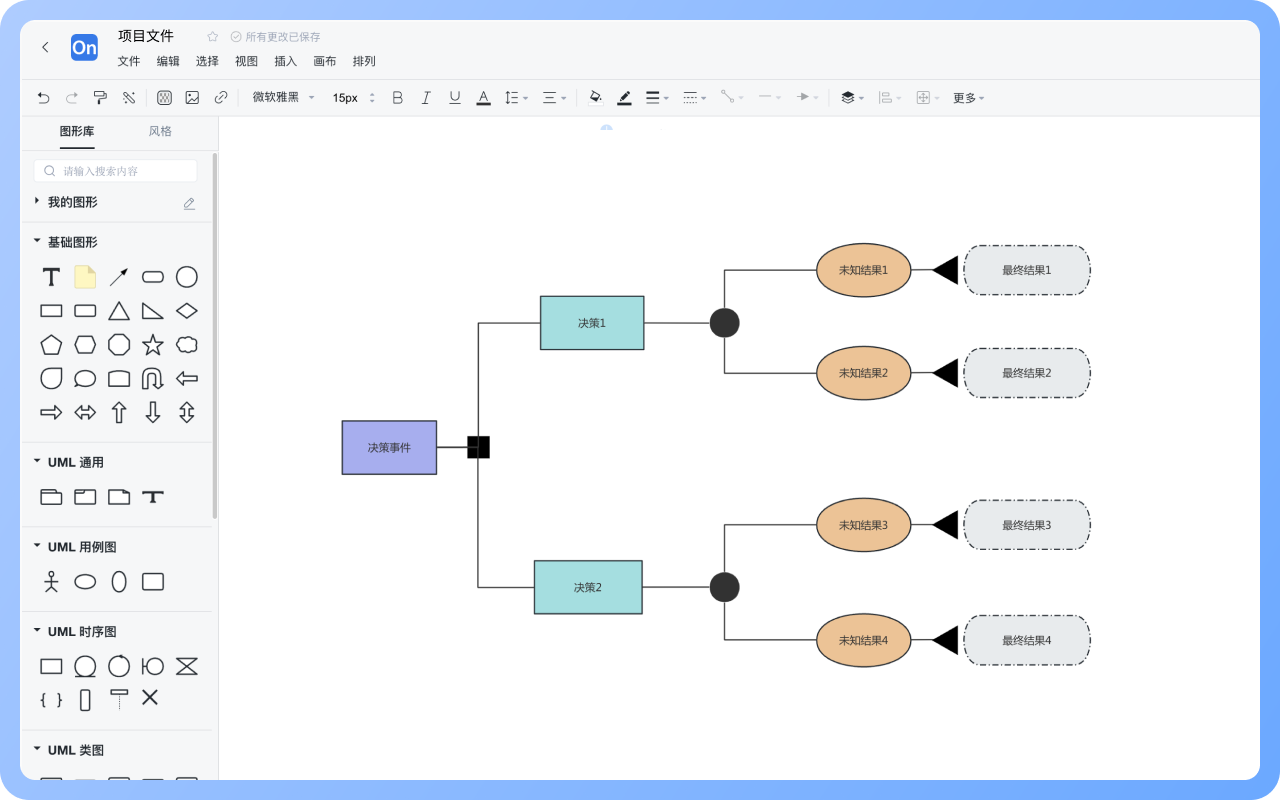Screen dimensions: 1280x800
Task: Click the edit pencil beside 我的图形
Action: pos(189,203)
